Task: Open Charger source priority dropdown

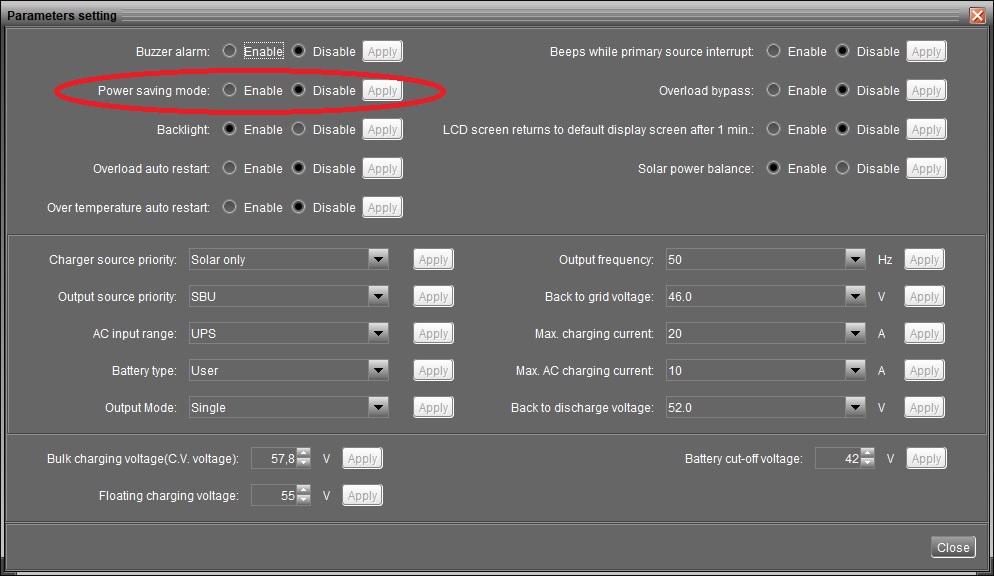Action: [x=378, y=259]
